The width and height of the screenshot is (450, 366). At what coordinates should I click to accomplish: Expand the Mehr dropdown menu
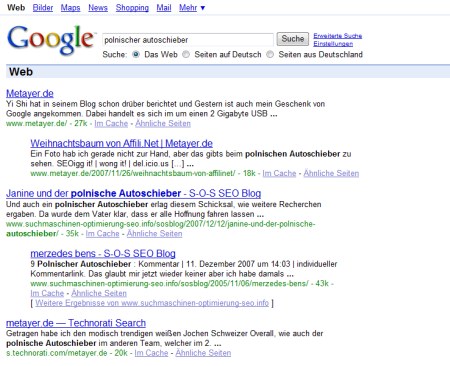192,8
